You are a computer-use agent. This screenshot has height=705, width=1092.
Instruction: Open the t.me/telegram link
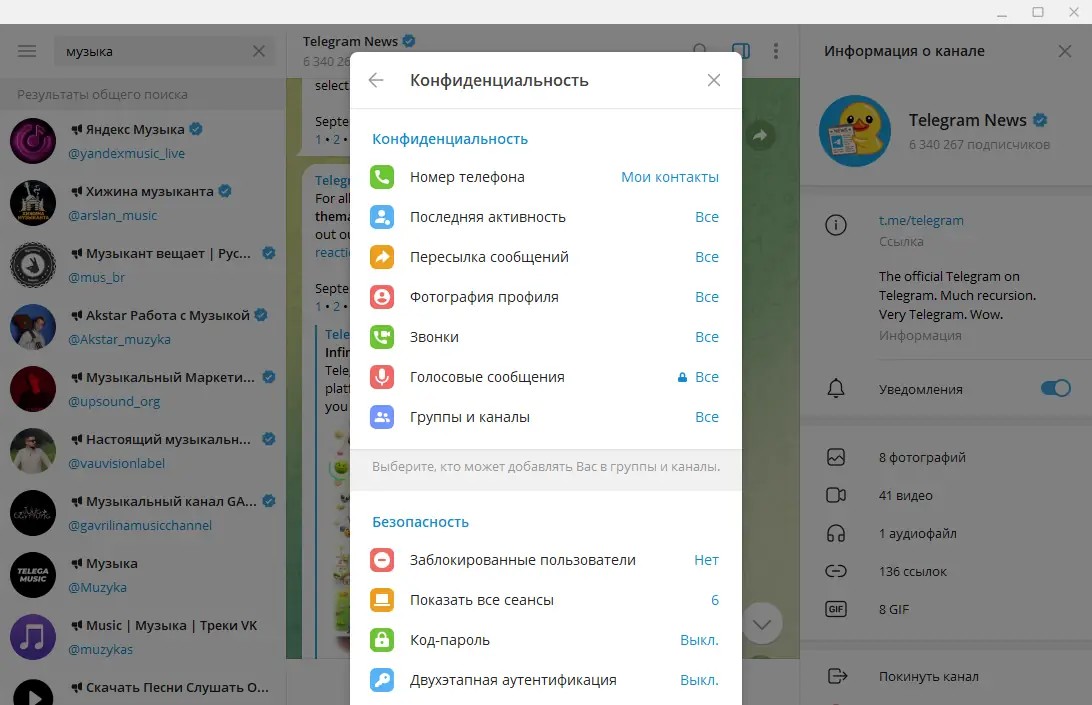click(921, 221)
